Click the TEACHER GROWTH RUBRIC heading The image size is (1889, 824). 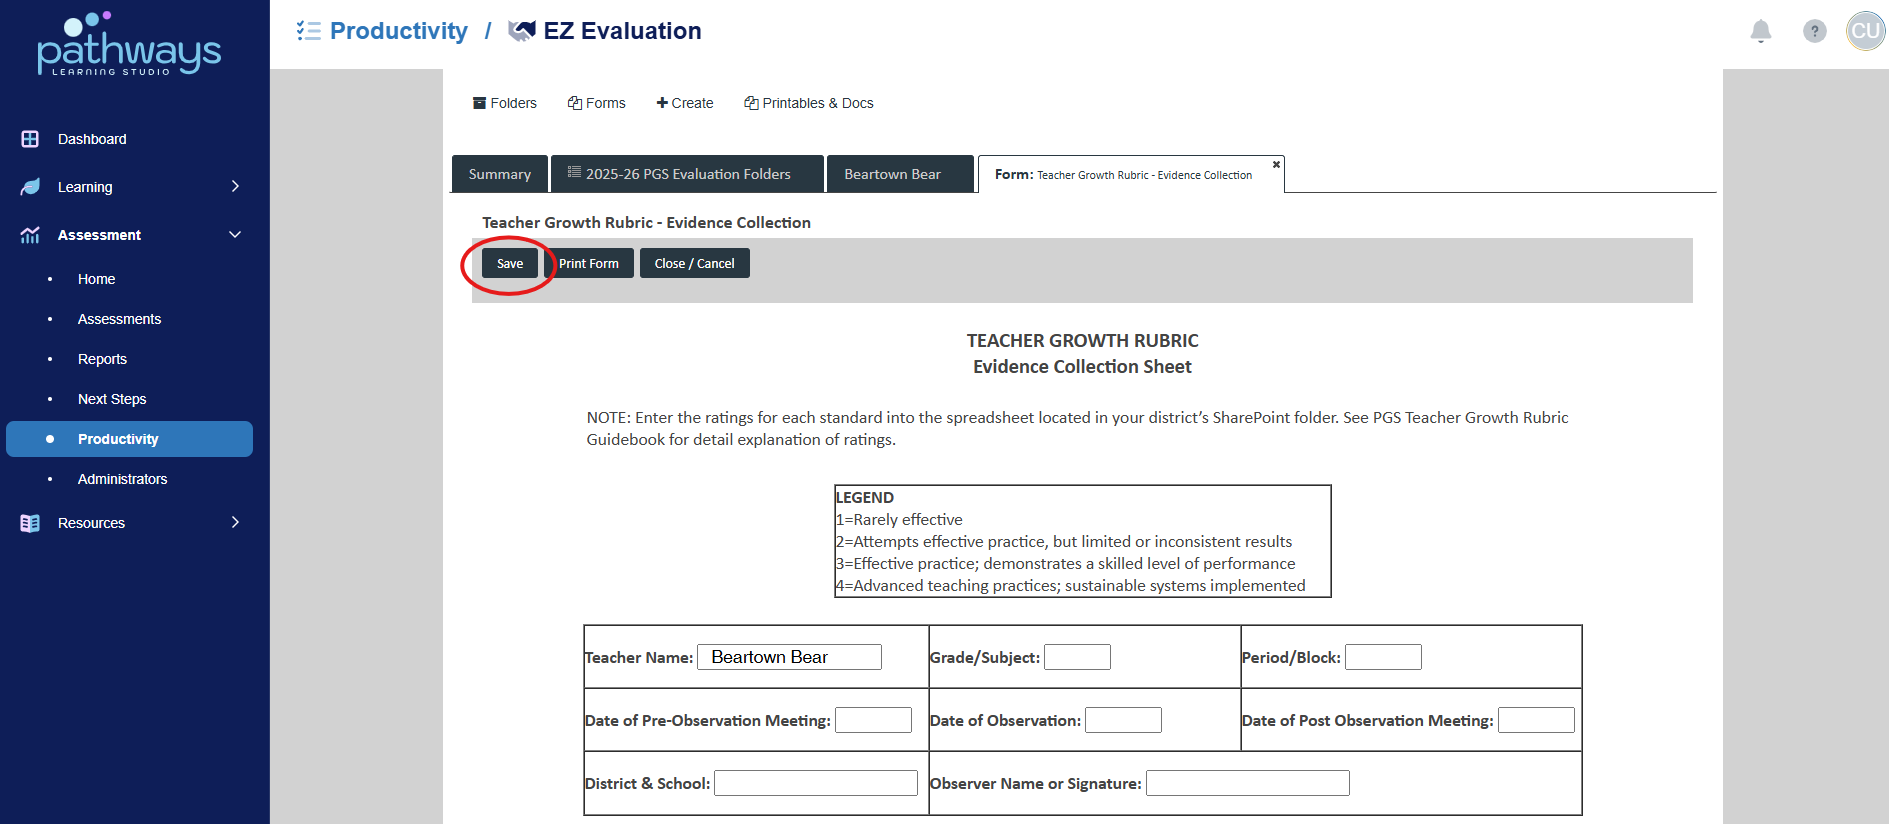pyautogui.click(x=1082, y=341)
